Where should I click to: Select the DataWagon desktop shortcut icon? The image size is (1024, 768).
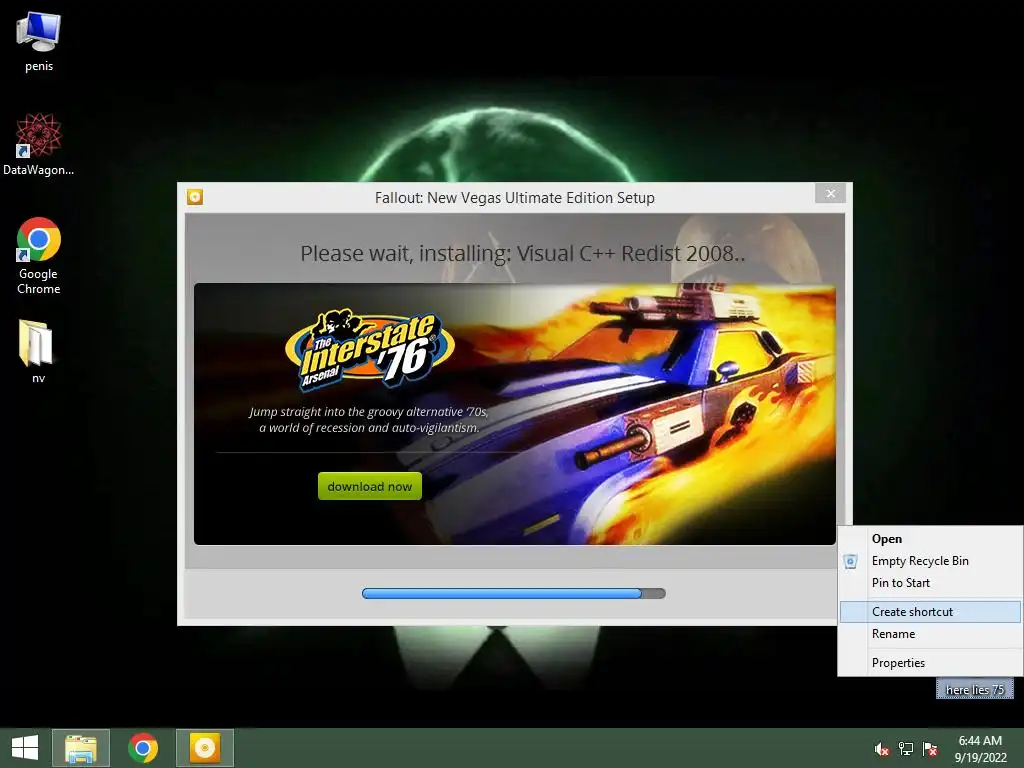(39, 144)
